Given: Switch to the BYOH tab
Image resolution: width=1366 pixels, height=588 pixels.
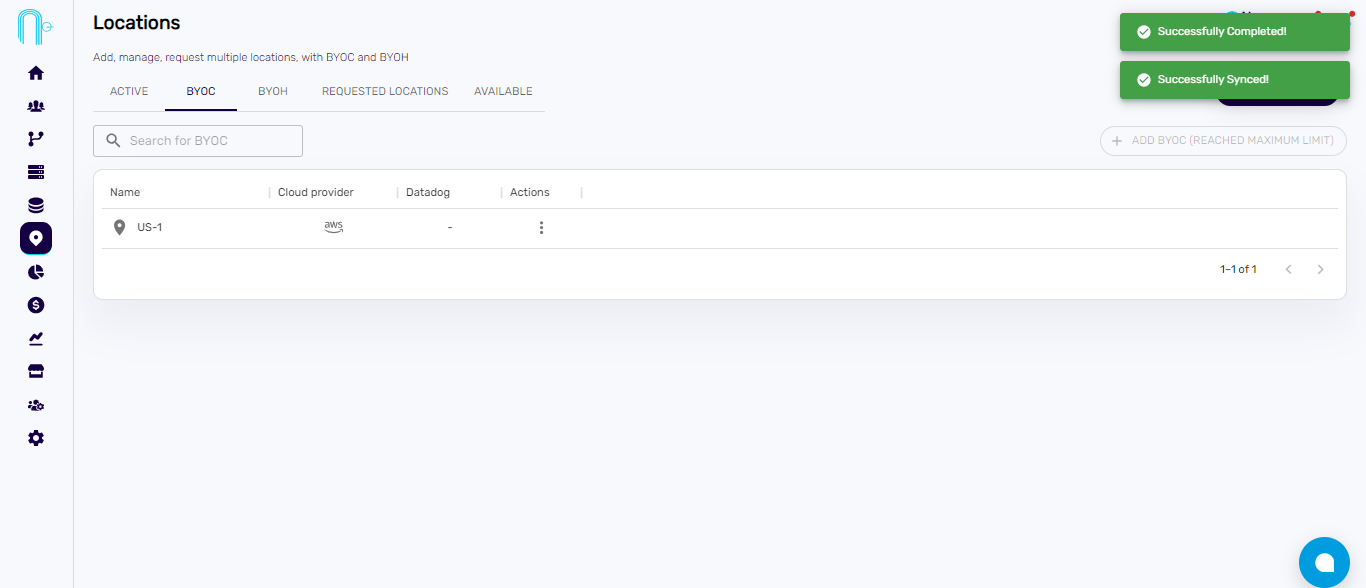Looking at the screenshot, I should [x=272, y=91].
